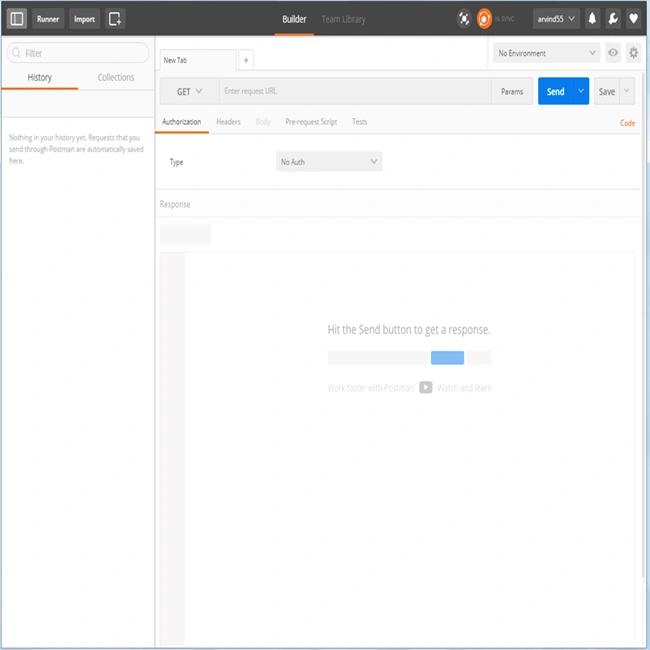This screenshot has height=650, width=650.
Task: Open the No Environment dropdown
Action: coord(546,53)
